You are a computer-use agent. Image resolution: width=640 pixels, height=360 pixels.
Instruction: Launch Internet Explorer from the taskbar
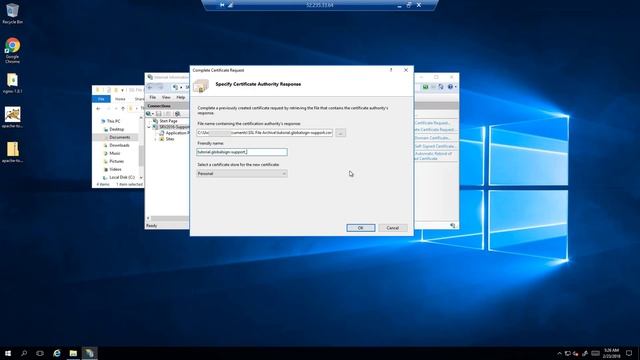(x=57, y=353)
